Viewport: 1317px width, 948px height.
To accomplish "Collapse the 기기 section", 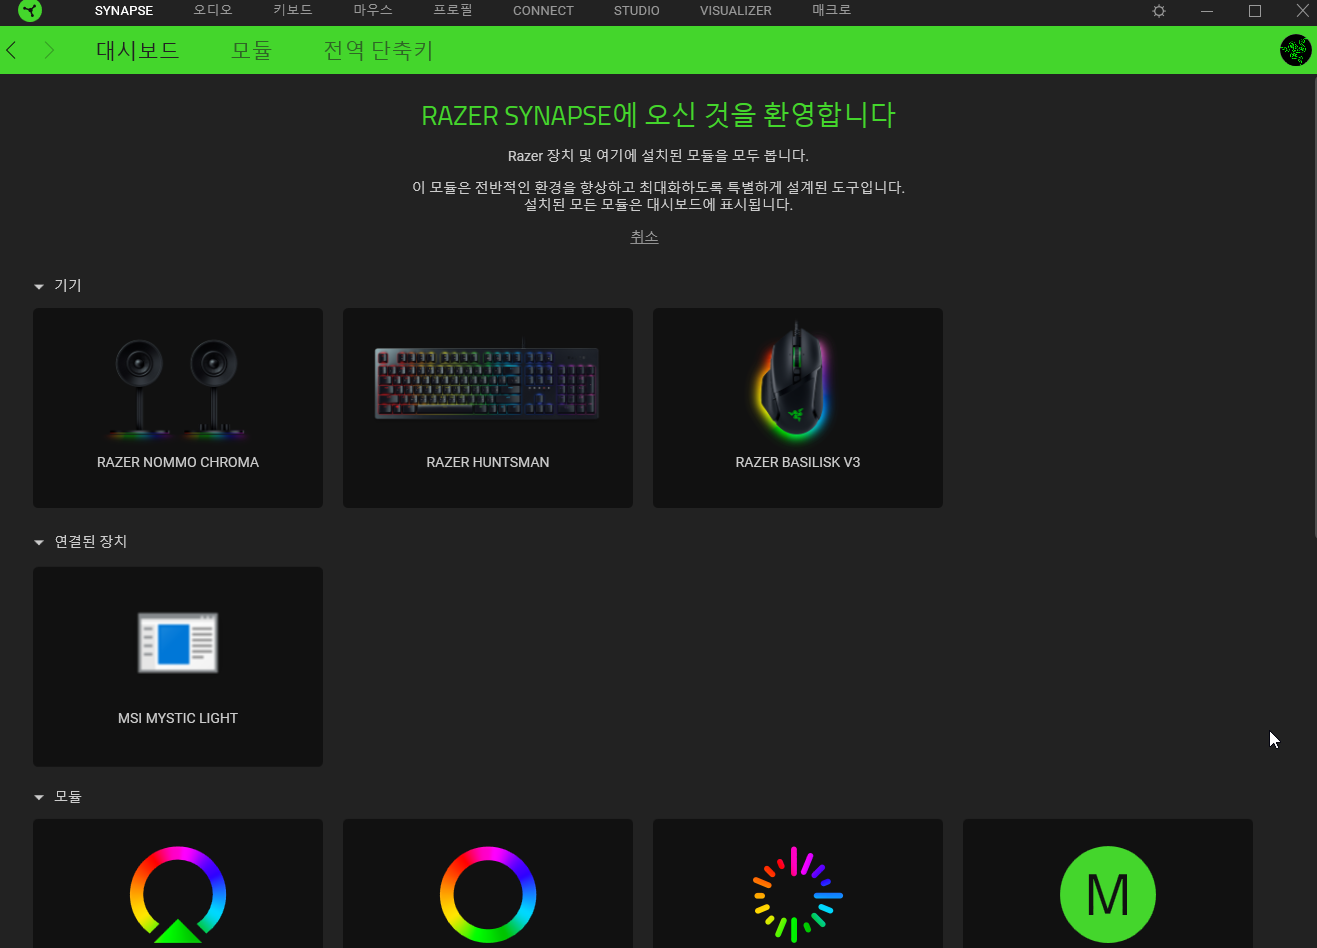I will point(39,287).
